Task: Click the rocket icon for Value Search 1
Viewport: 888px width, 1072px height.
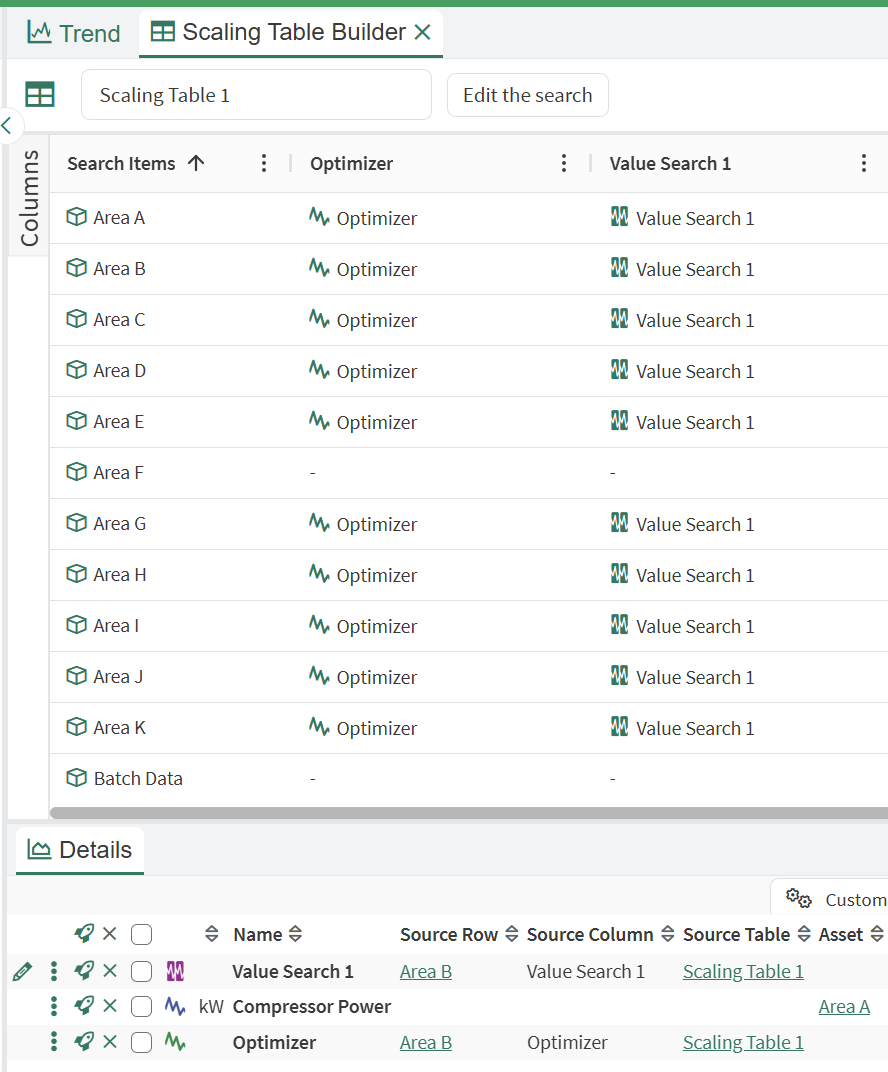Action: point(84,971)
